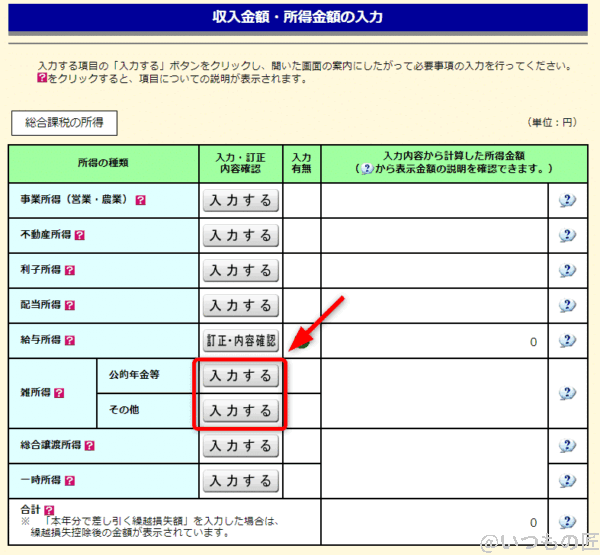This screenshot has width=600, height=555.
Task: Show red help icon explanation for 一時所得
Action: 70,480
